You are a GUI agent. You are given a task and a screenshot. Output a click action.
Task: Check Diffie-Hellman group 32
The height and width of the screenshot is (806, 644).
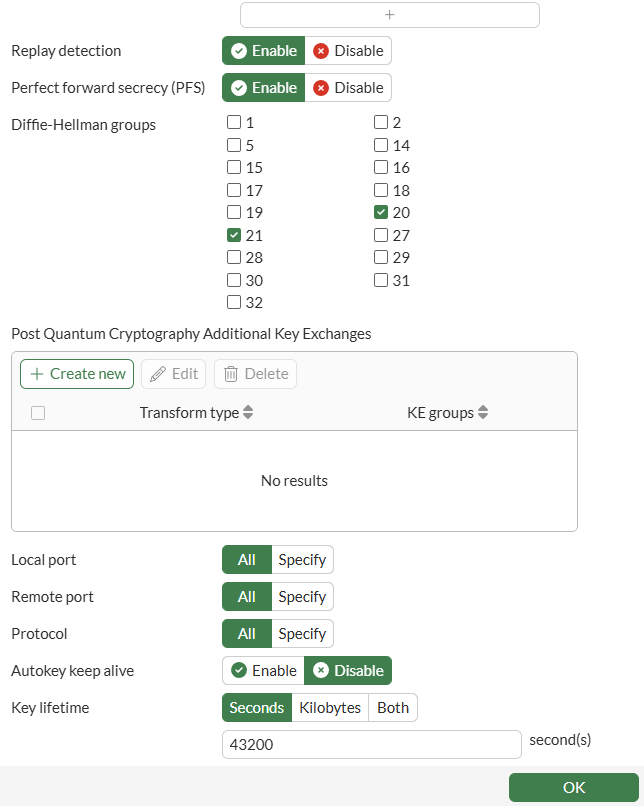(232, 302)
